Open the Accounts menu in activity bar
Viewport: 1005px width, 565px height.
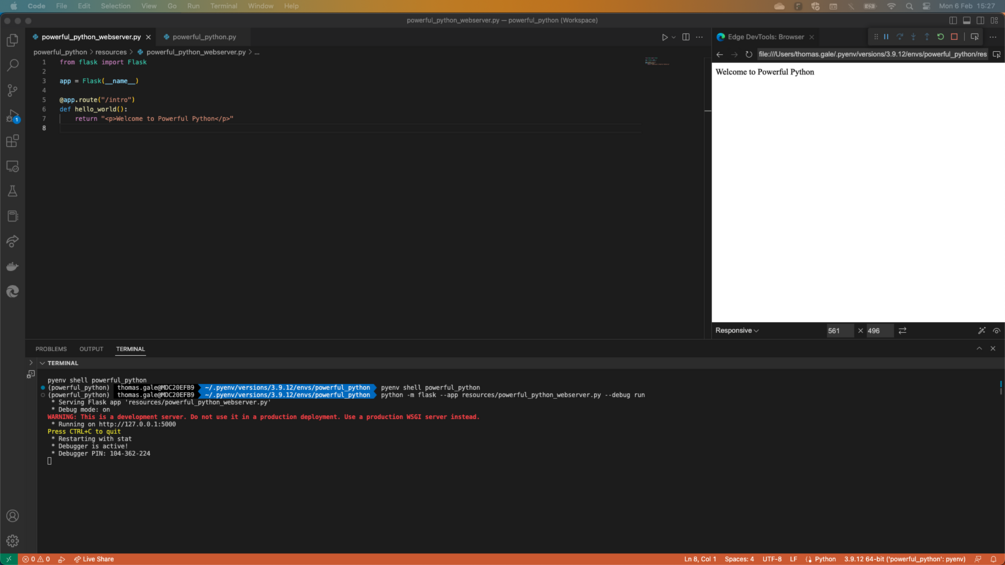pyautogui.click(x=12, y=516)
